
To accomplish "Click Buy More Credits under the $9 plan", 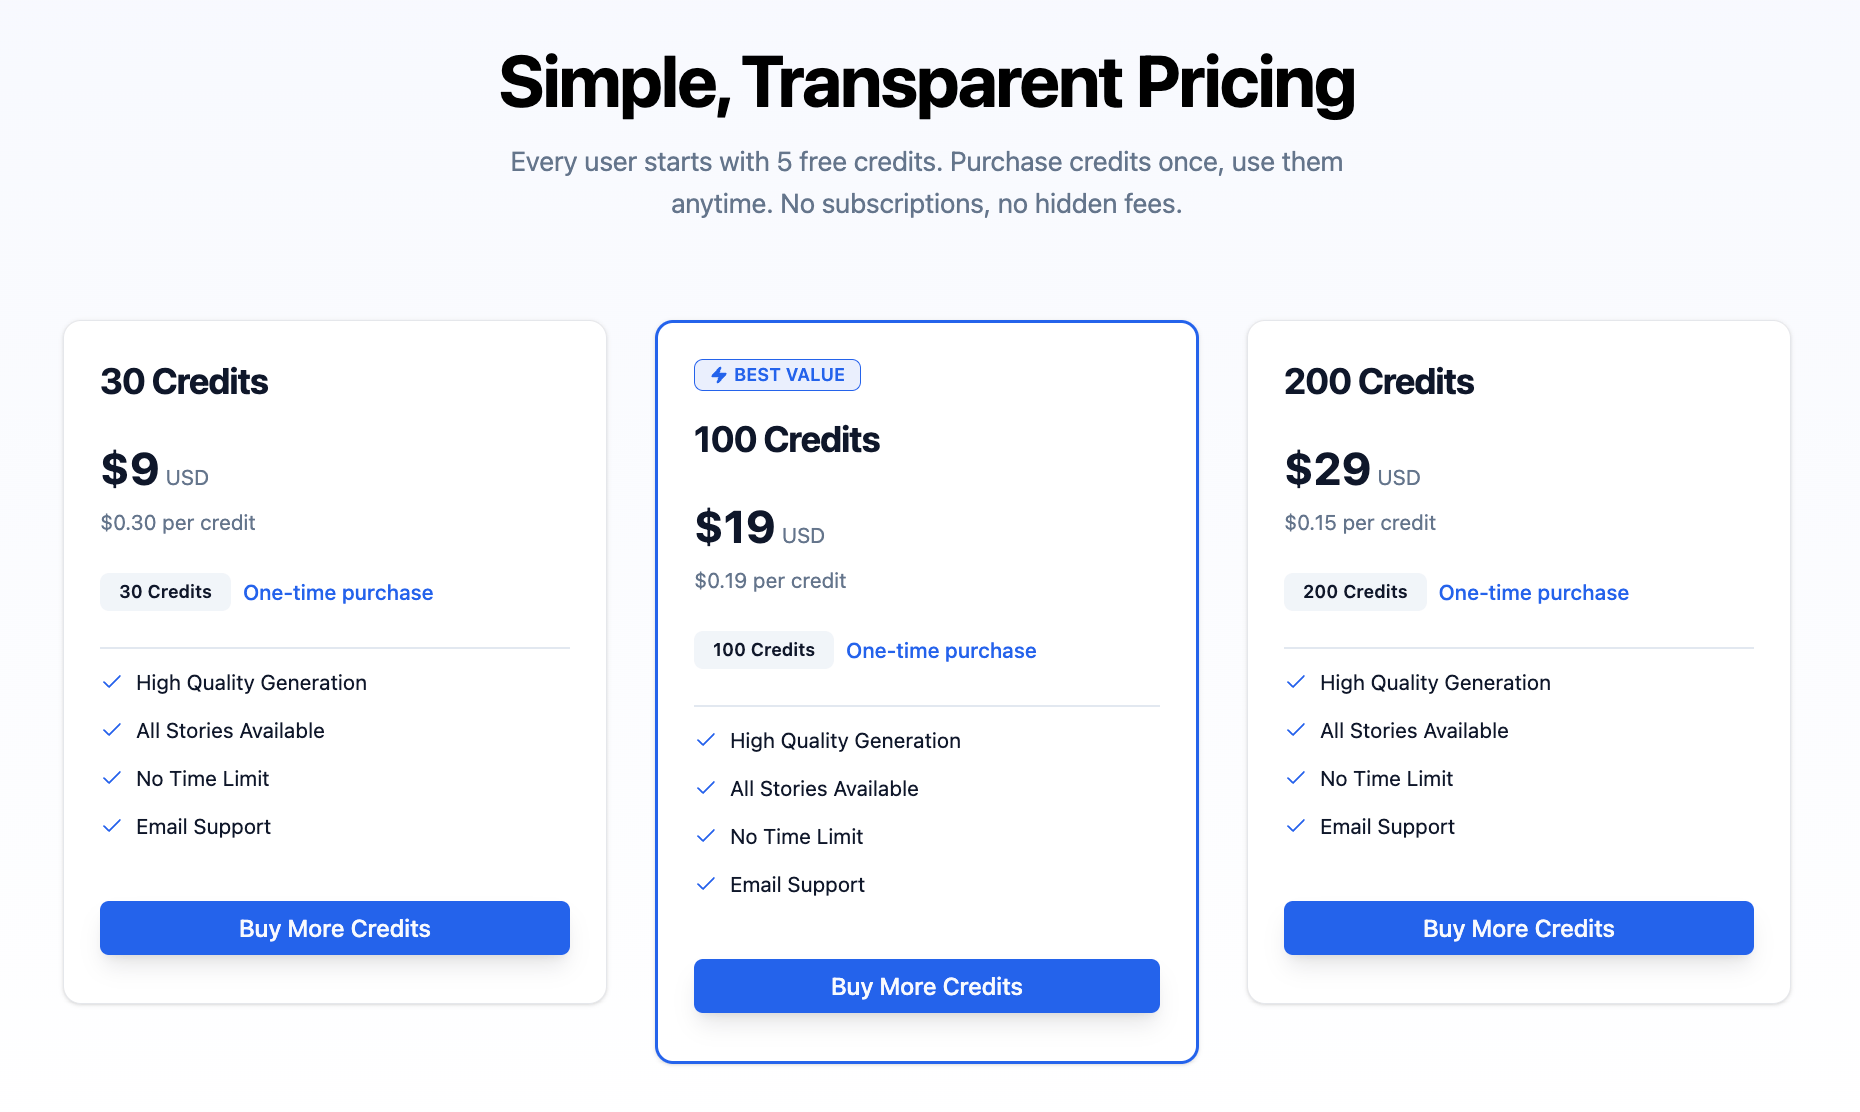I will 334,928.
